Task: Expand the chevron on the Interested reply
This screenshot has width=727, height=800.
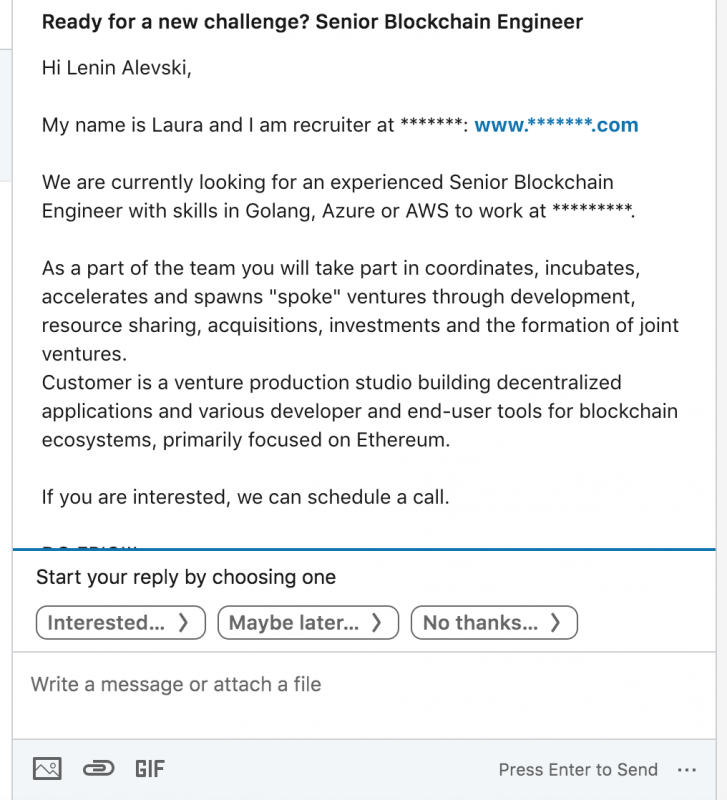Action: 183,623
